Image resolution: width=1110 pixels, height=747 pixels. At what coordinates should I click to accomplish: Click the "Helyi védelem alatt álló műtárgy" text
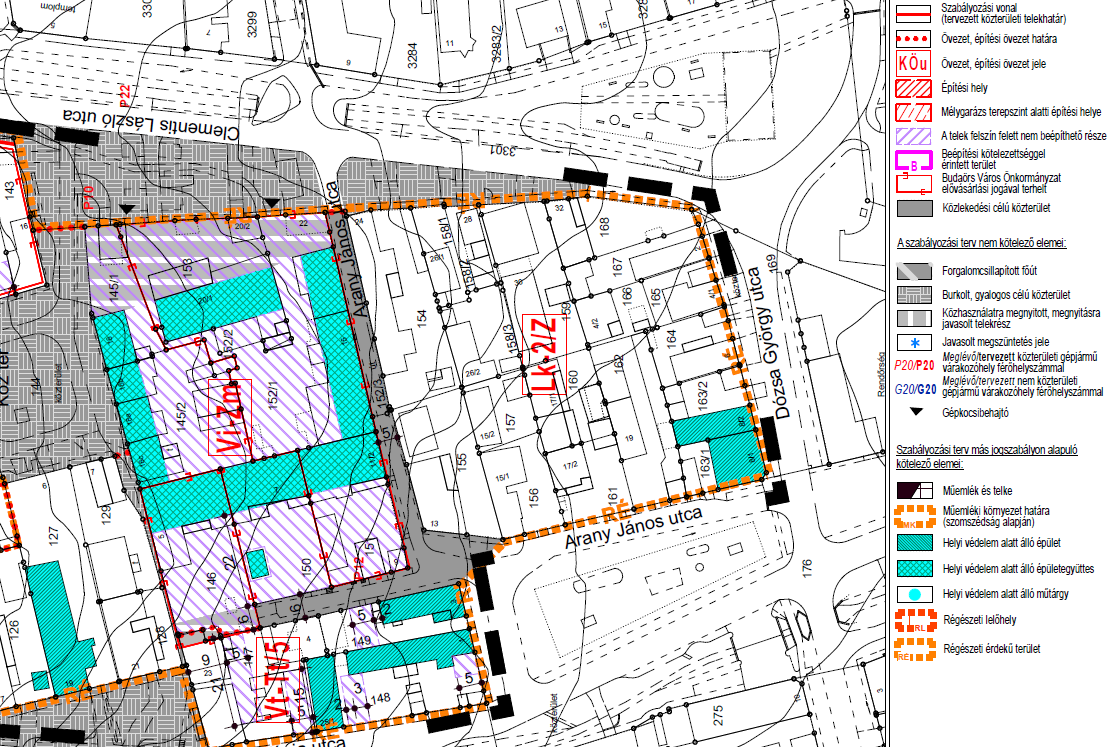(1006, 594)
